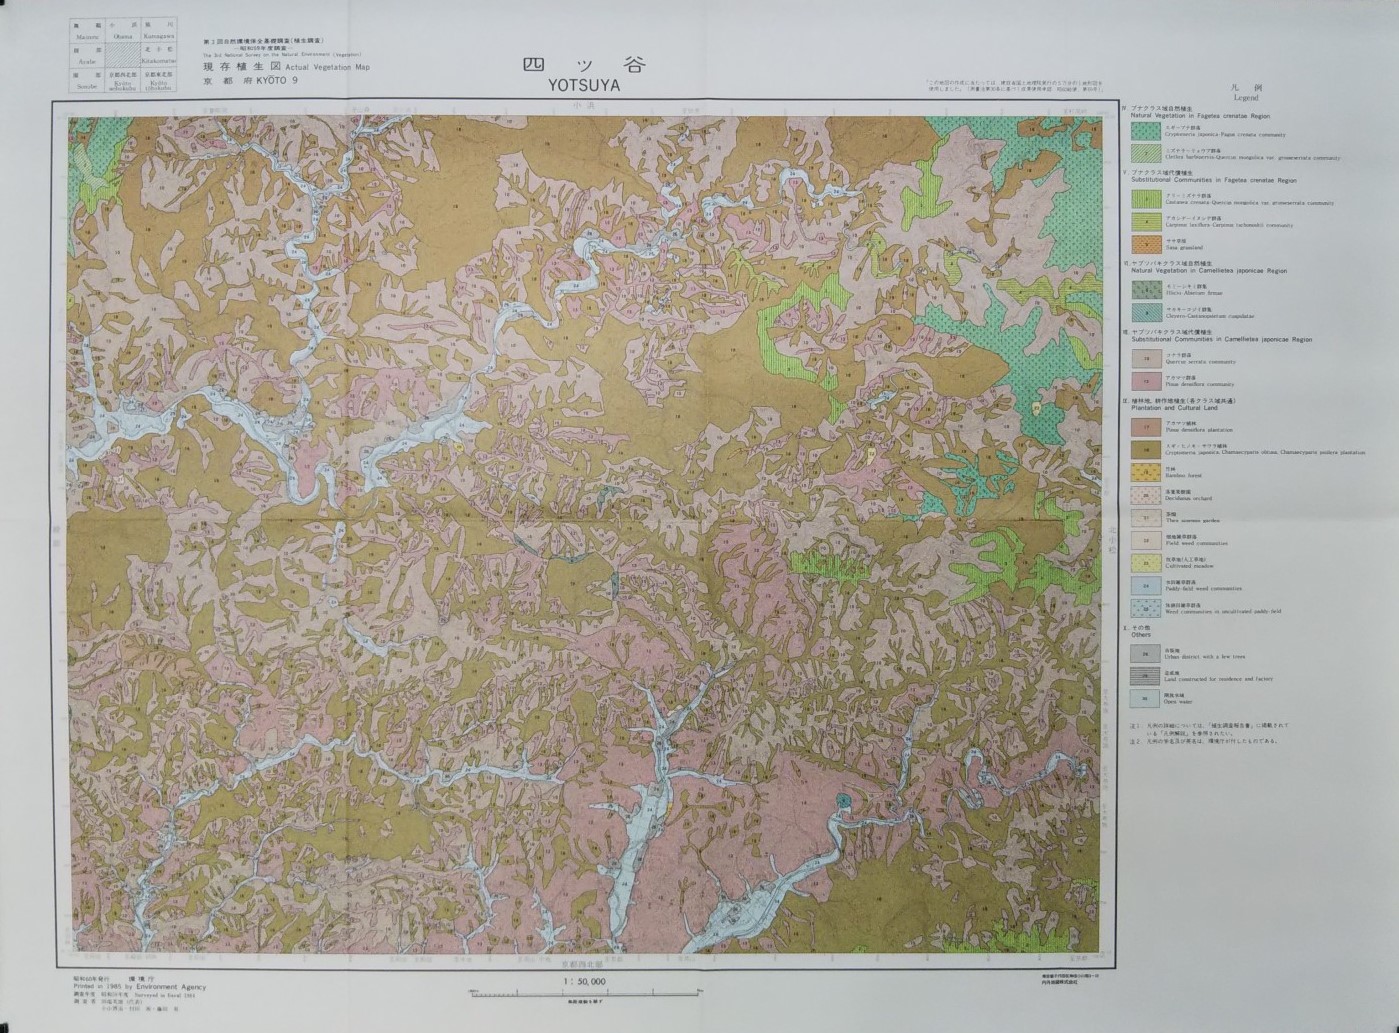Click the Open water legend swatch

tap(1145, 699)
